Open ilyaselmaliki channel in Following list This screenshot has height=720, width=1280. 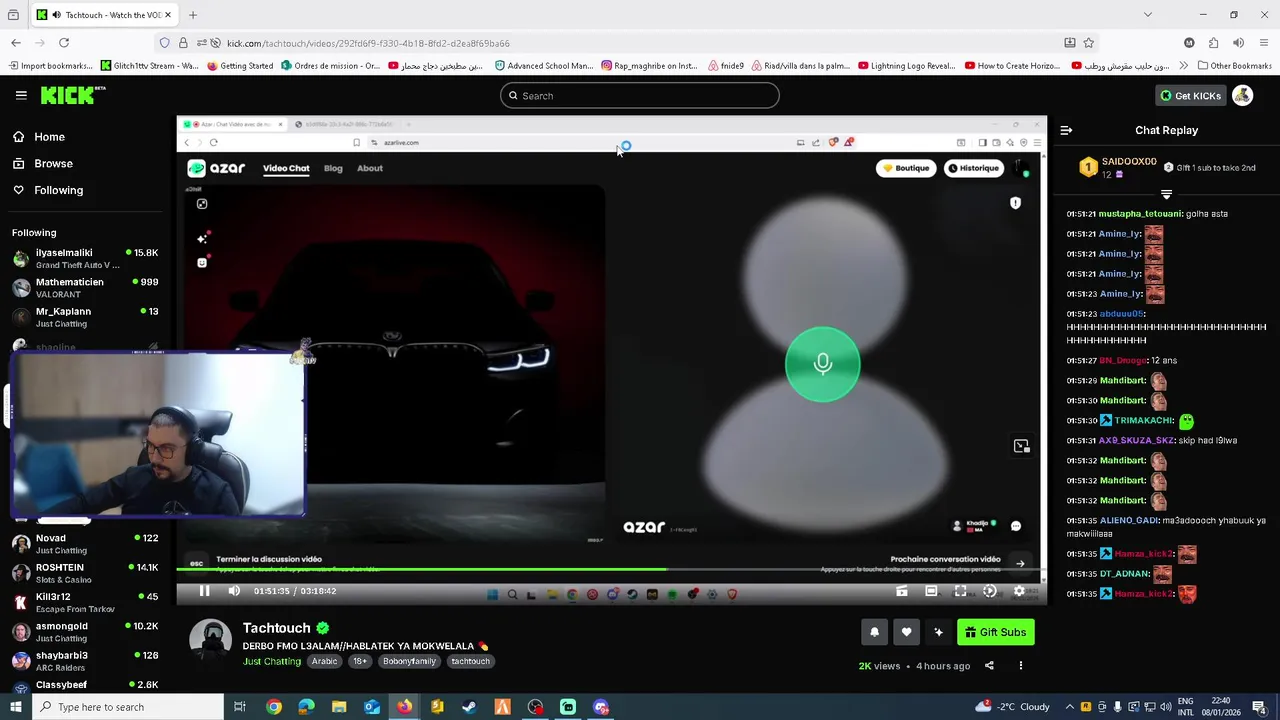(x=84, y=258)
